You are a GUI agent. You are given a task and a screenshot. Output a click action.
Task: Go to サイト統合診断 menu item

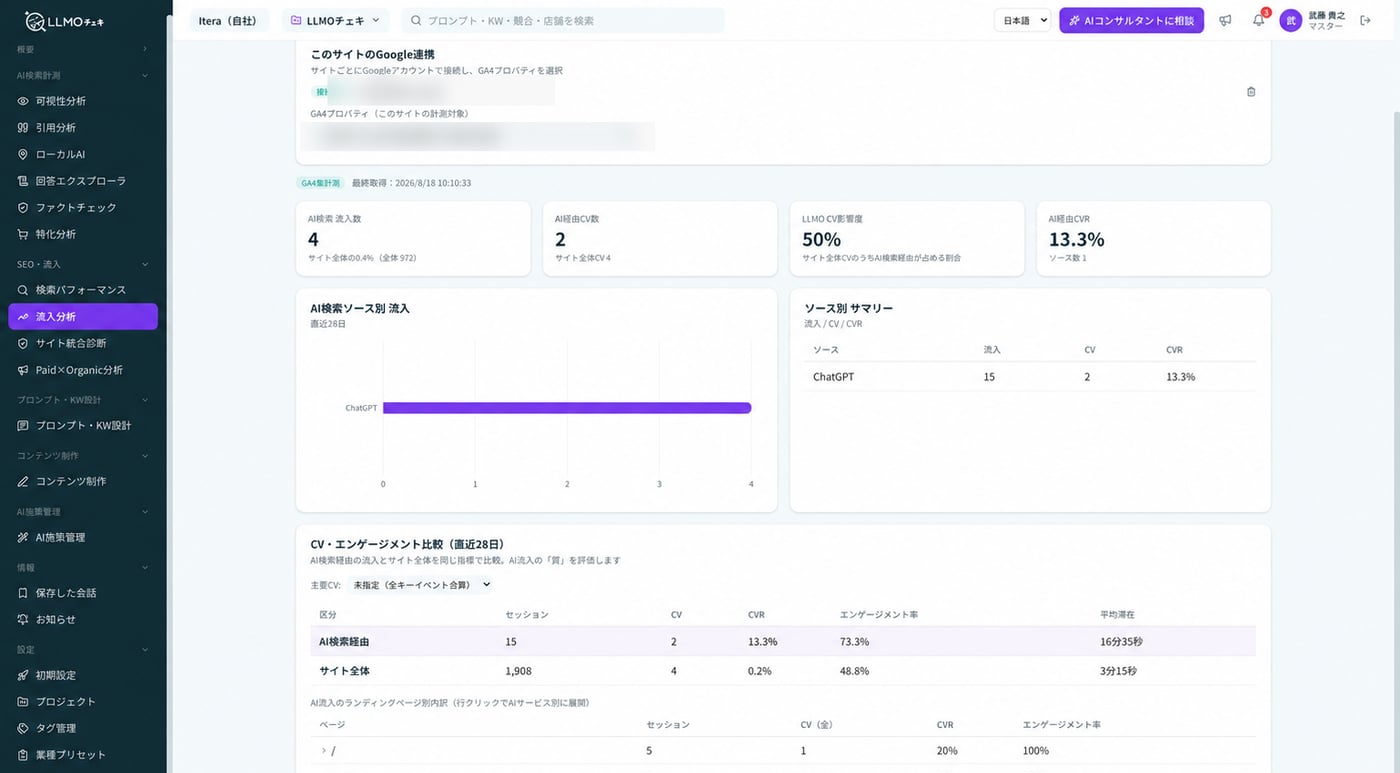pos(83,343)
